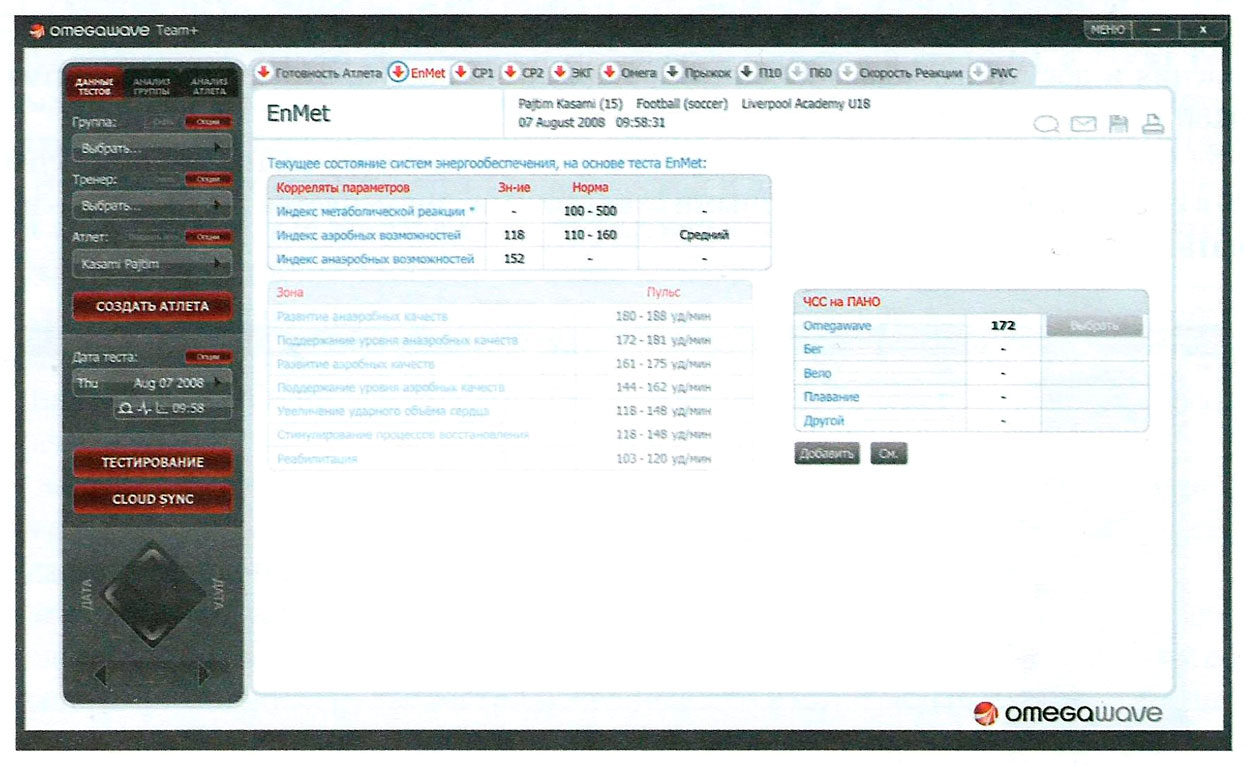1245x766 pixels.
Task: Click the save diskette icon
Action: [1118, 124]
